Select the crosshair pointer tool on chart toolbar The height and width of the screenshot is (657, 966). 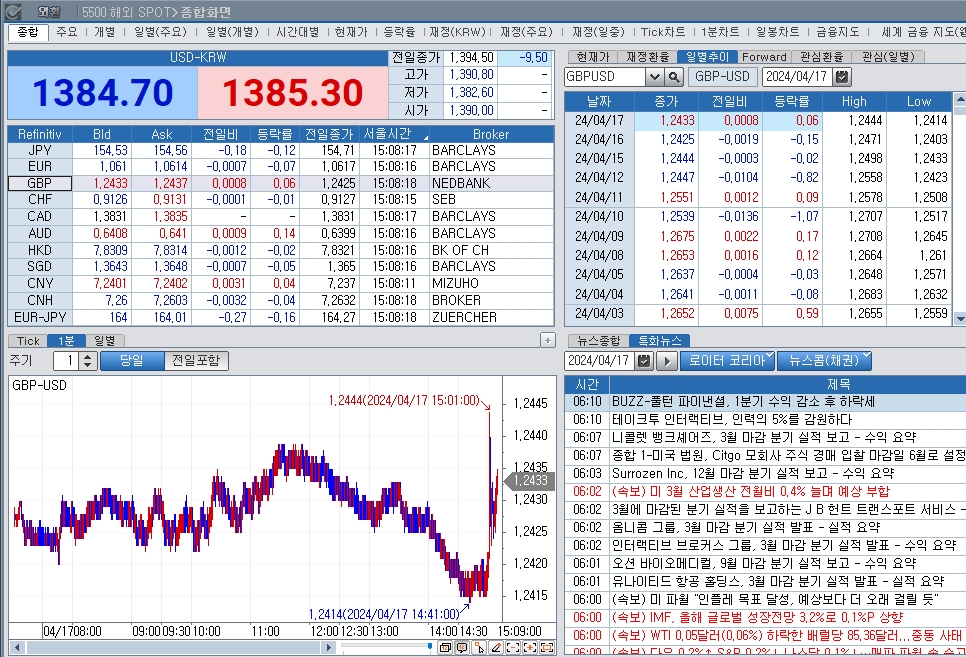(480, 648)
